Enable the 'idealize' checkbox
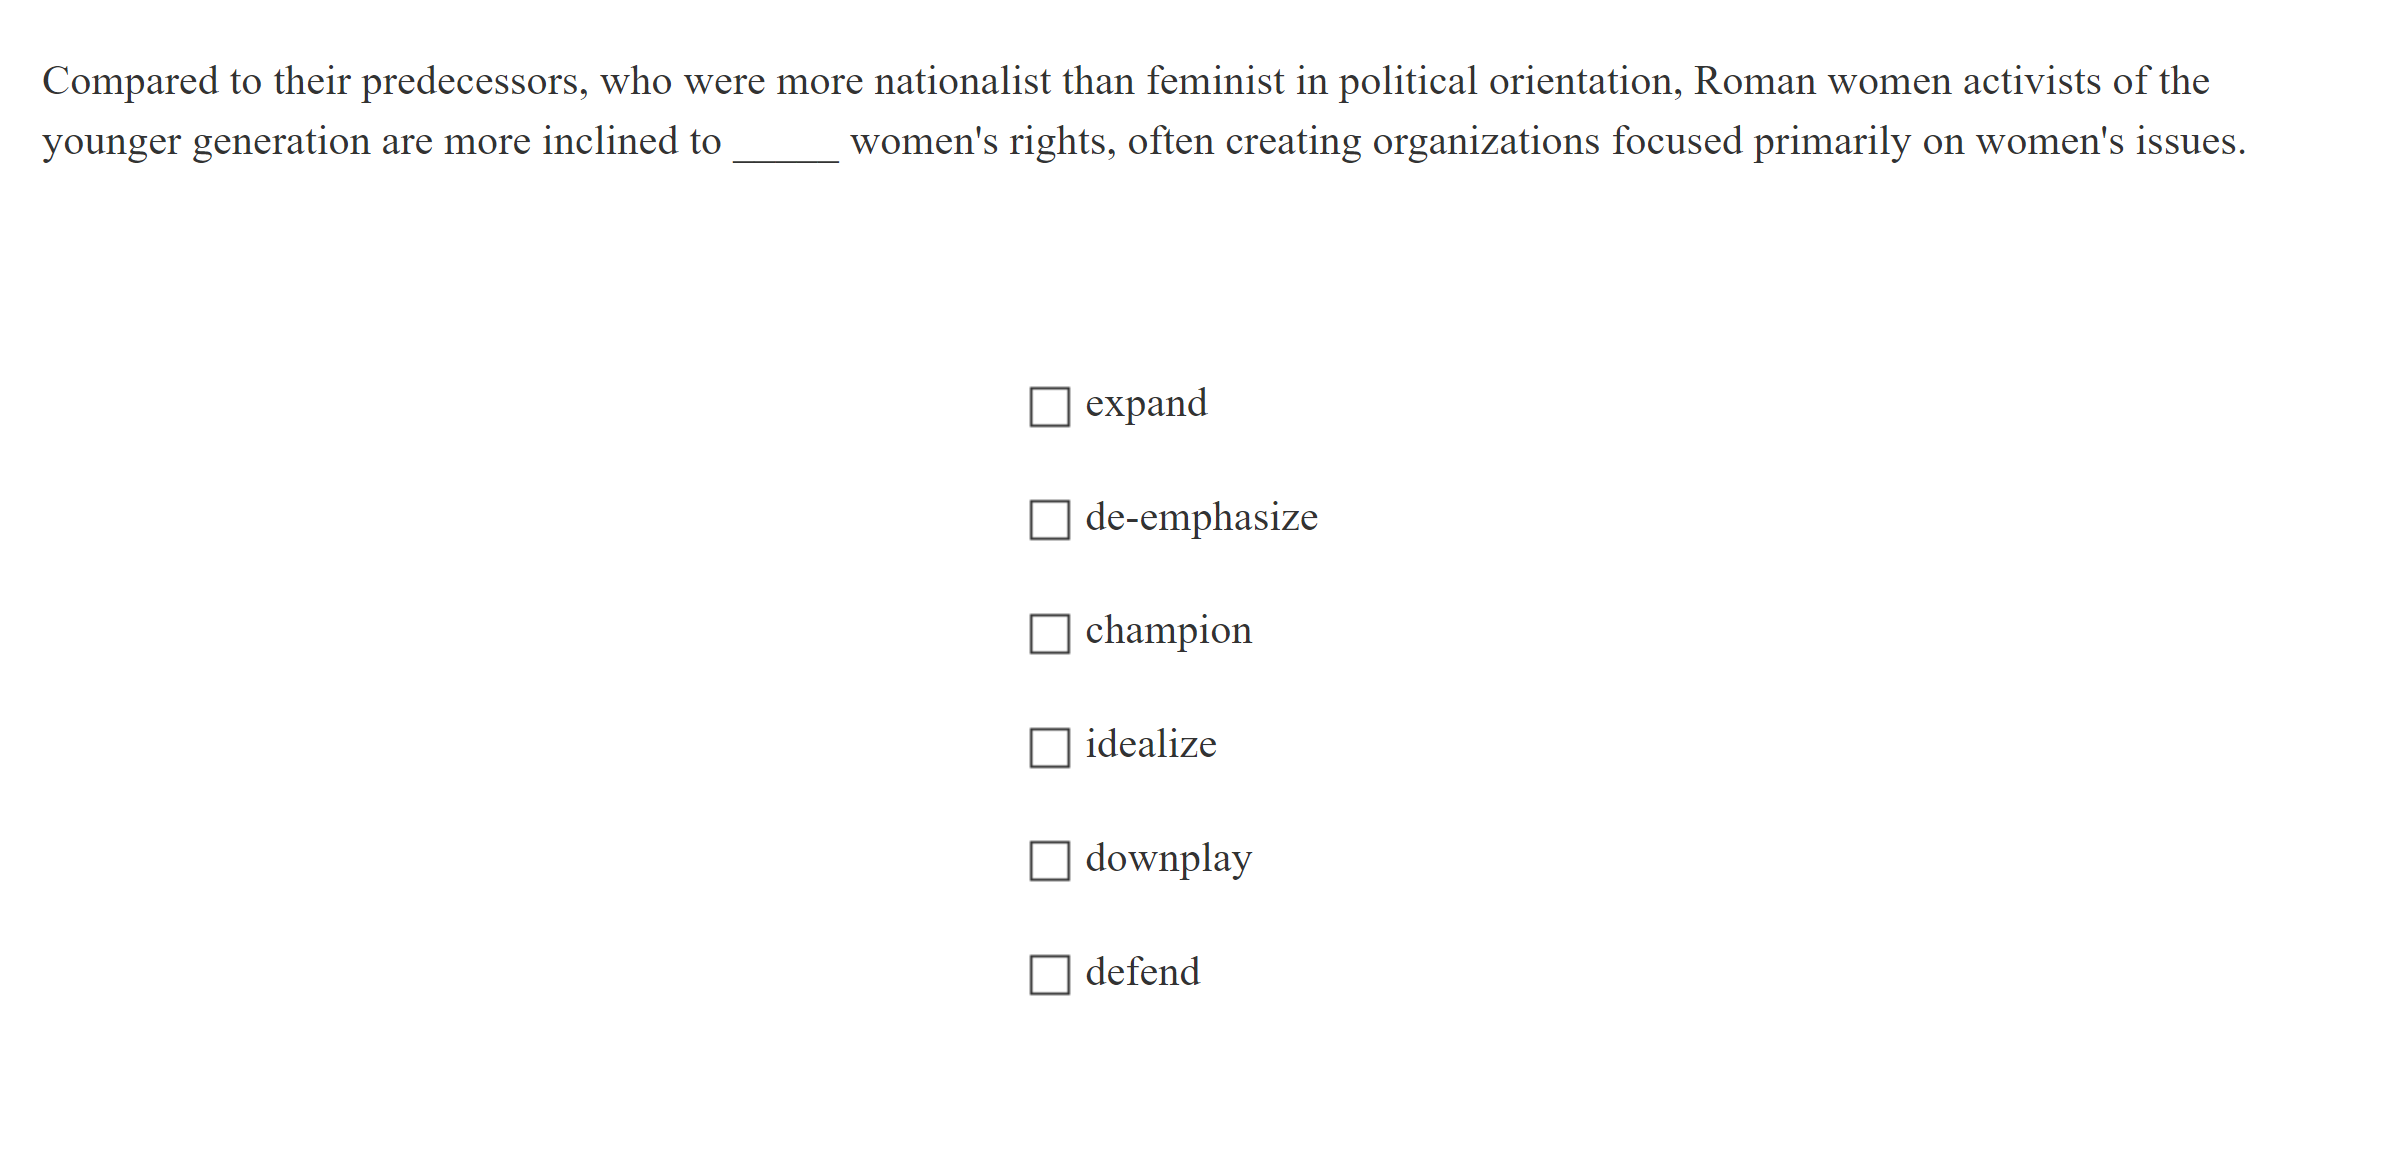This screenshot has height=1167, width=2382. pyautogui.click(x=1049, y=747)
